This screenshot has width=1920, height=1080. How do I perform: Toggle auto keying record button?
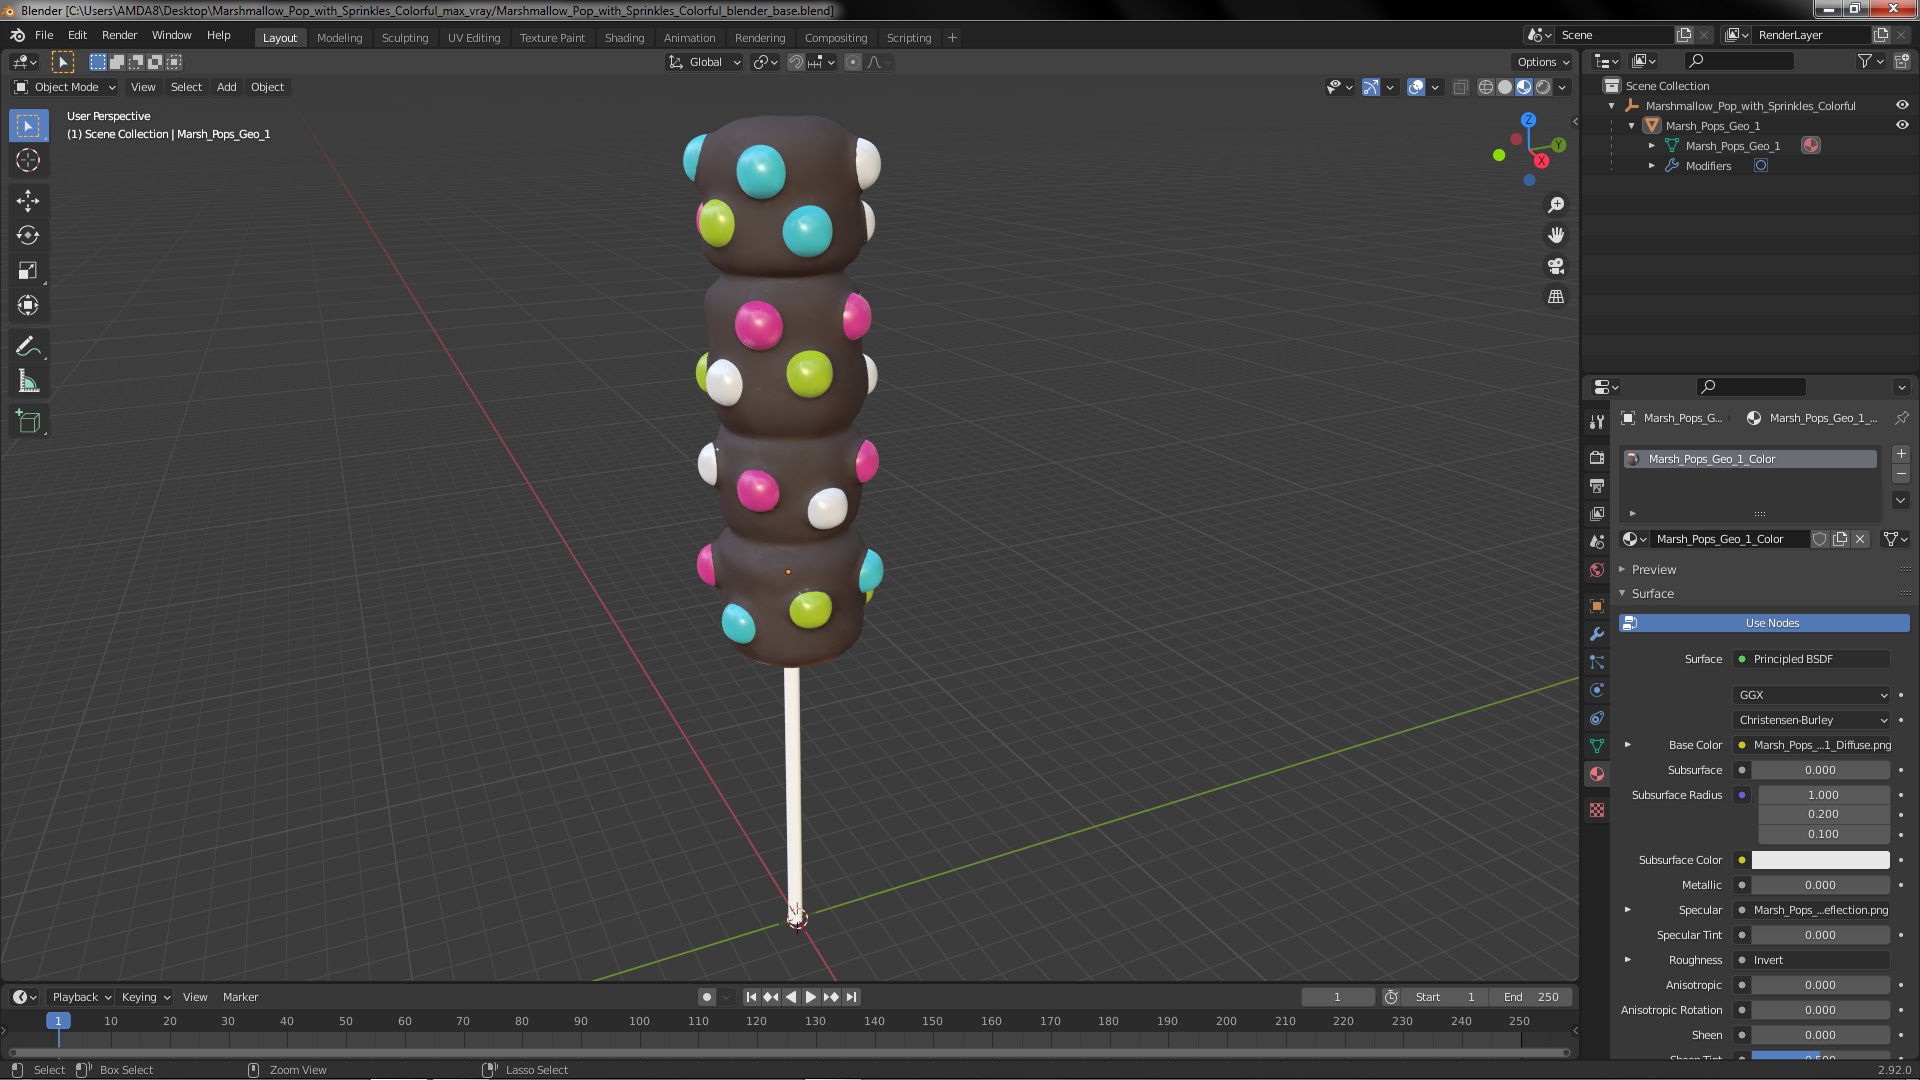click(x=707, y=997)
